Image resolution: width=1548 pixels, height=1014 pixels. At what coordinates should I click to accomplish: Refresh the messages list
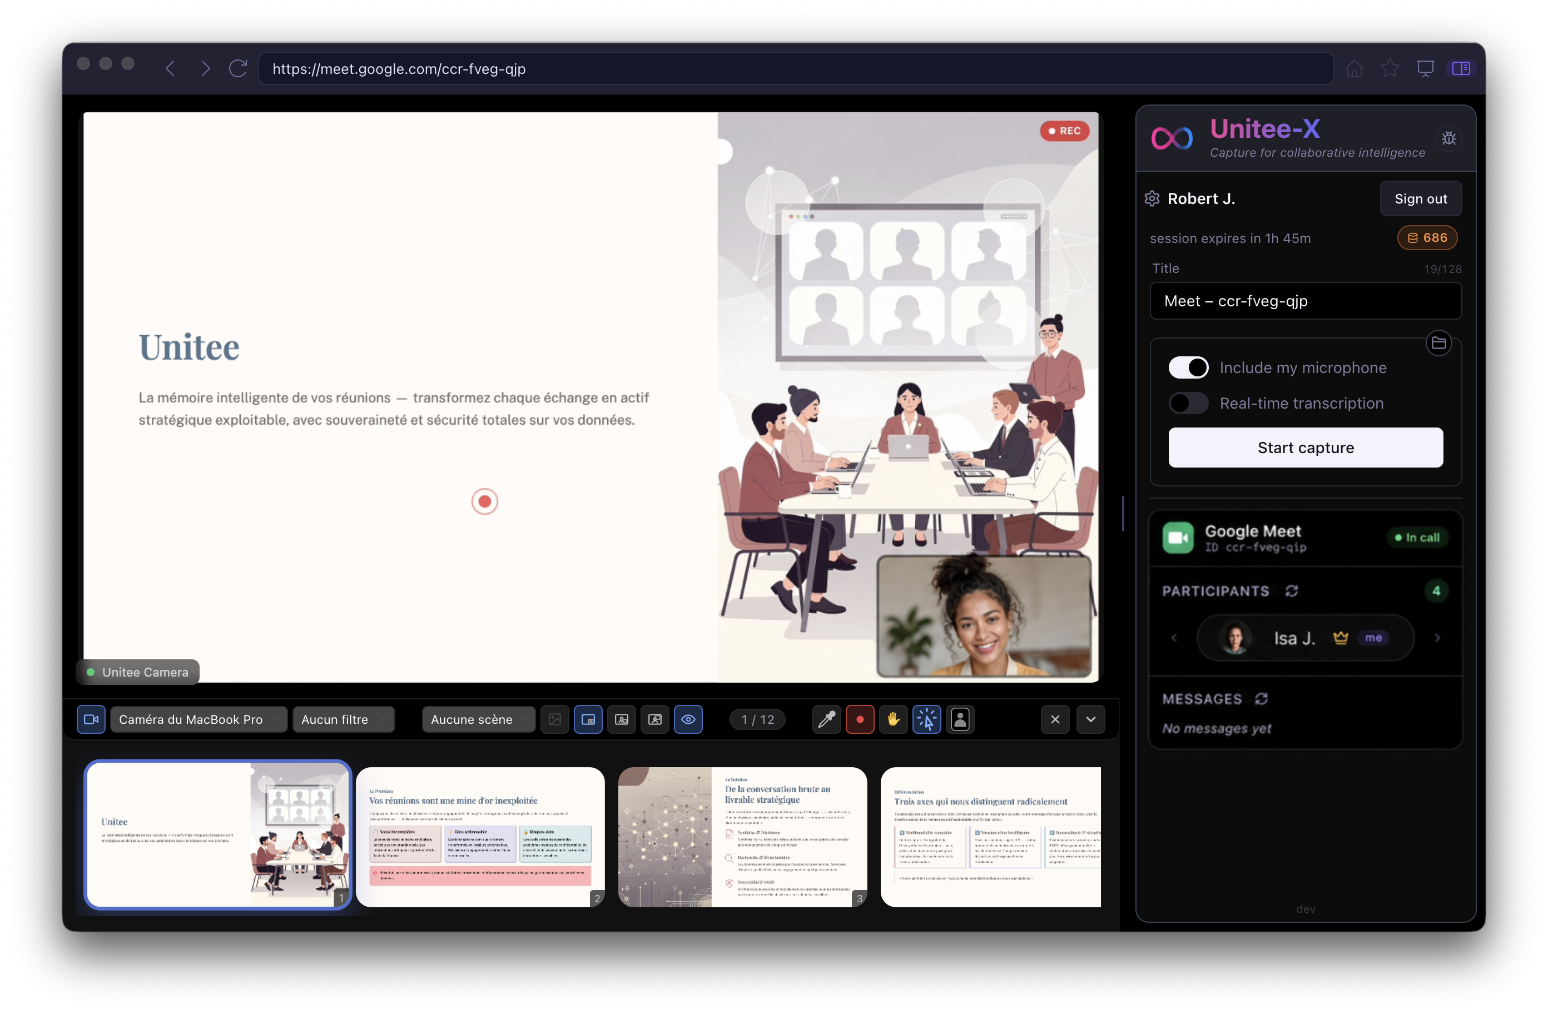pos(1262,699)
